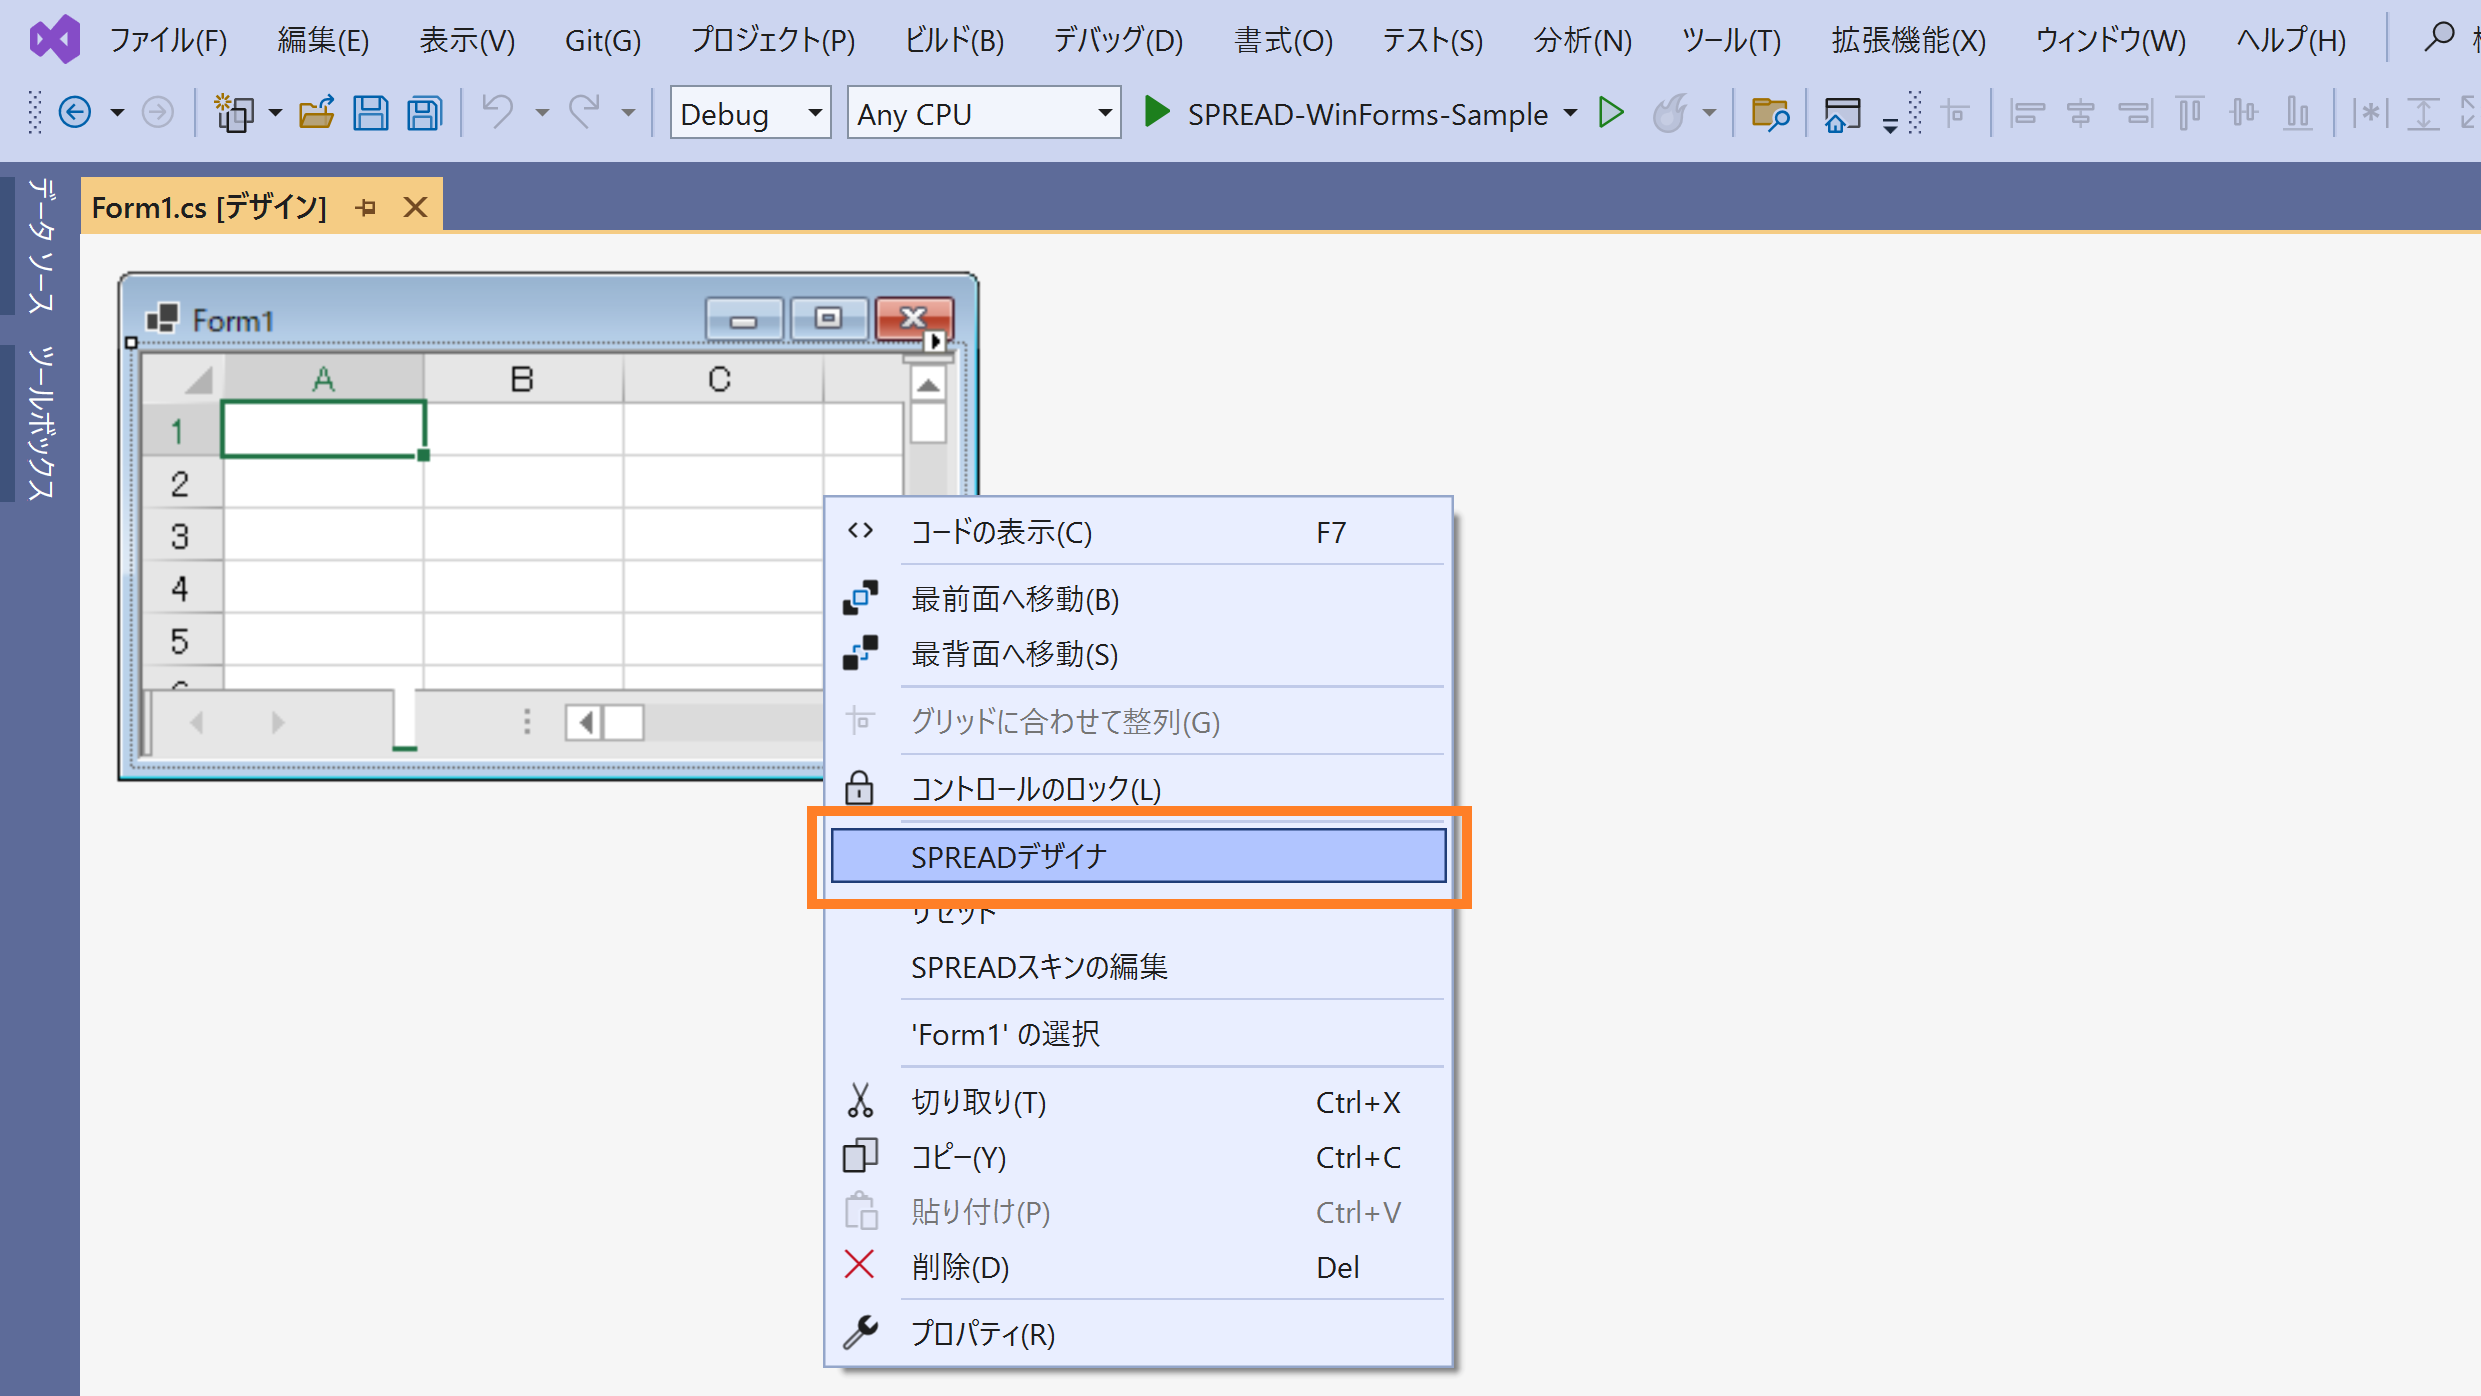This screenshot has height=1396, width=2481.
Task: Expand the back navigation history dropdown
Action: pos(117,113)
